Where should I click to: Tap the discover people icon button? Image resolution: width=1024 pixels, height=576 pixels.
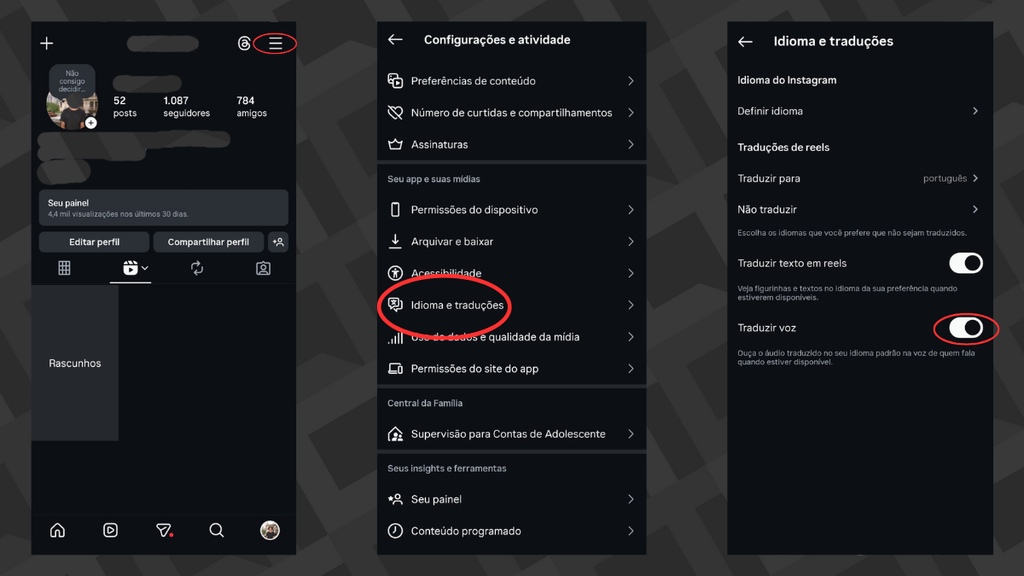point(278,242)
